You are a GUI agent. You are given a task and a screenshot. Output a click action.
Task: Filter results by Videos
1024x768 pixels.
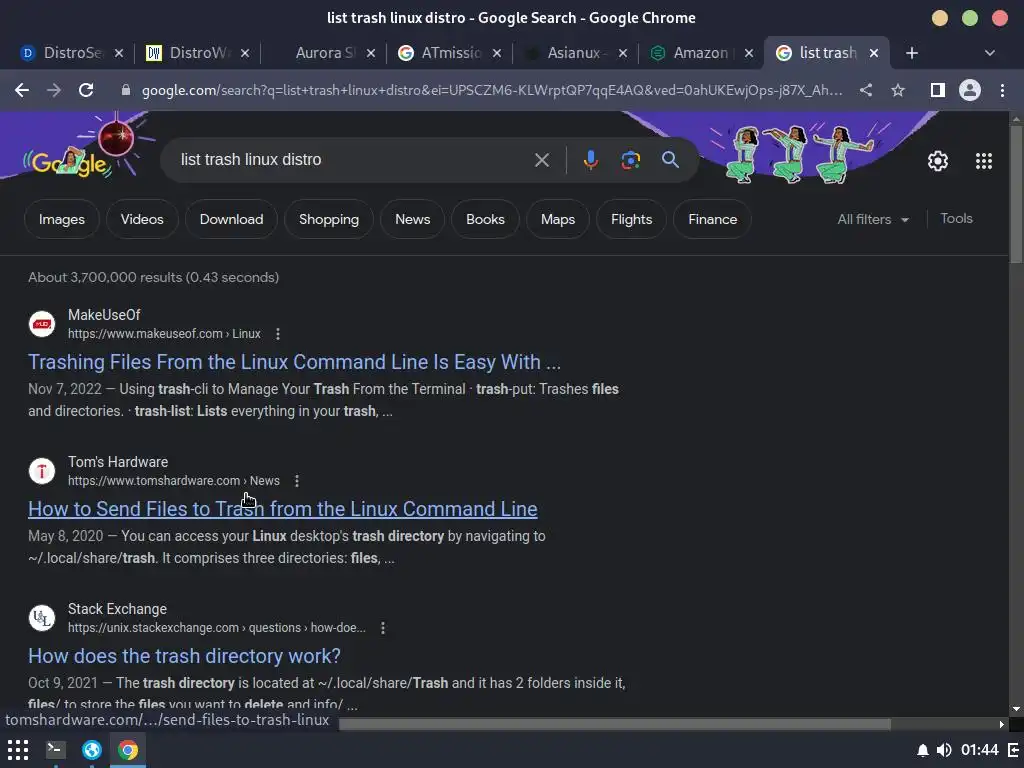click(x=142, y=219)
